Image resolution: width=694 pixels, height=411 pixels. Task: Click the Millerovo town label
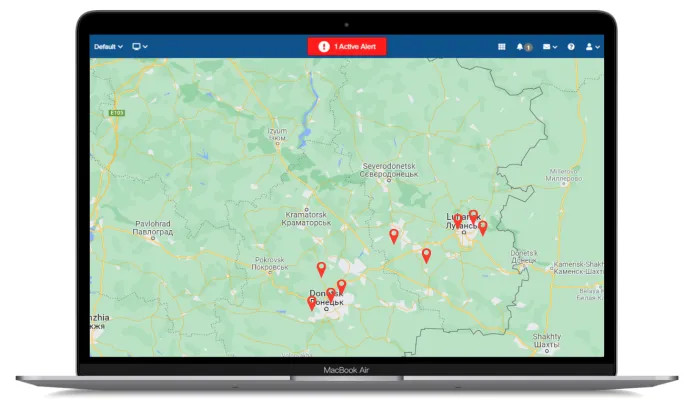[564, 175]
